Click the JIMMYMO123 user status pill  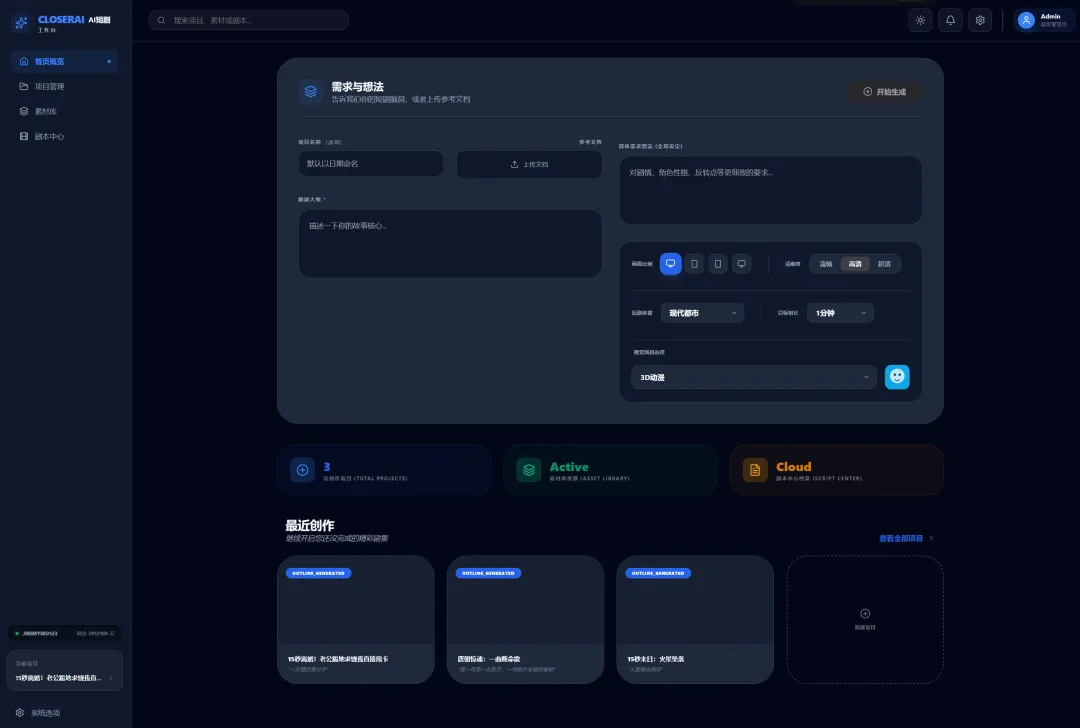point(65,633)
